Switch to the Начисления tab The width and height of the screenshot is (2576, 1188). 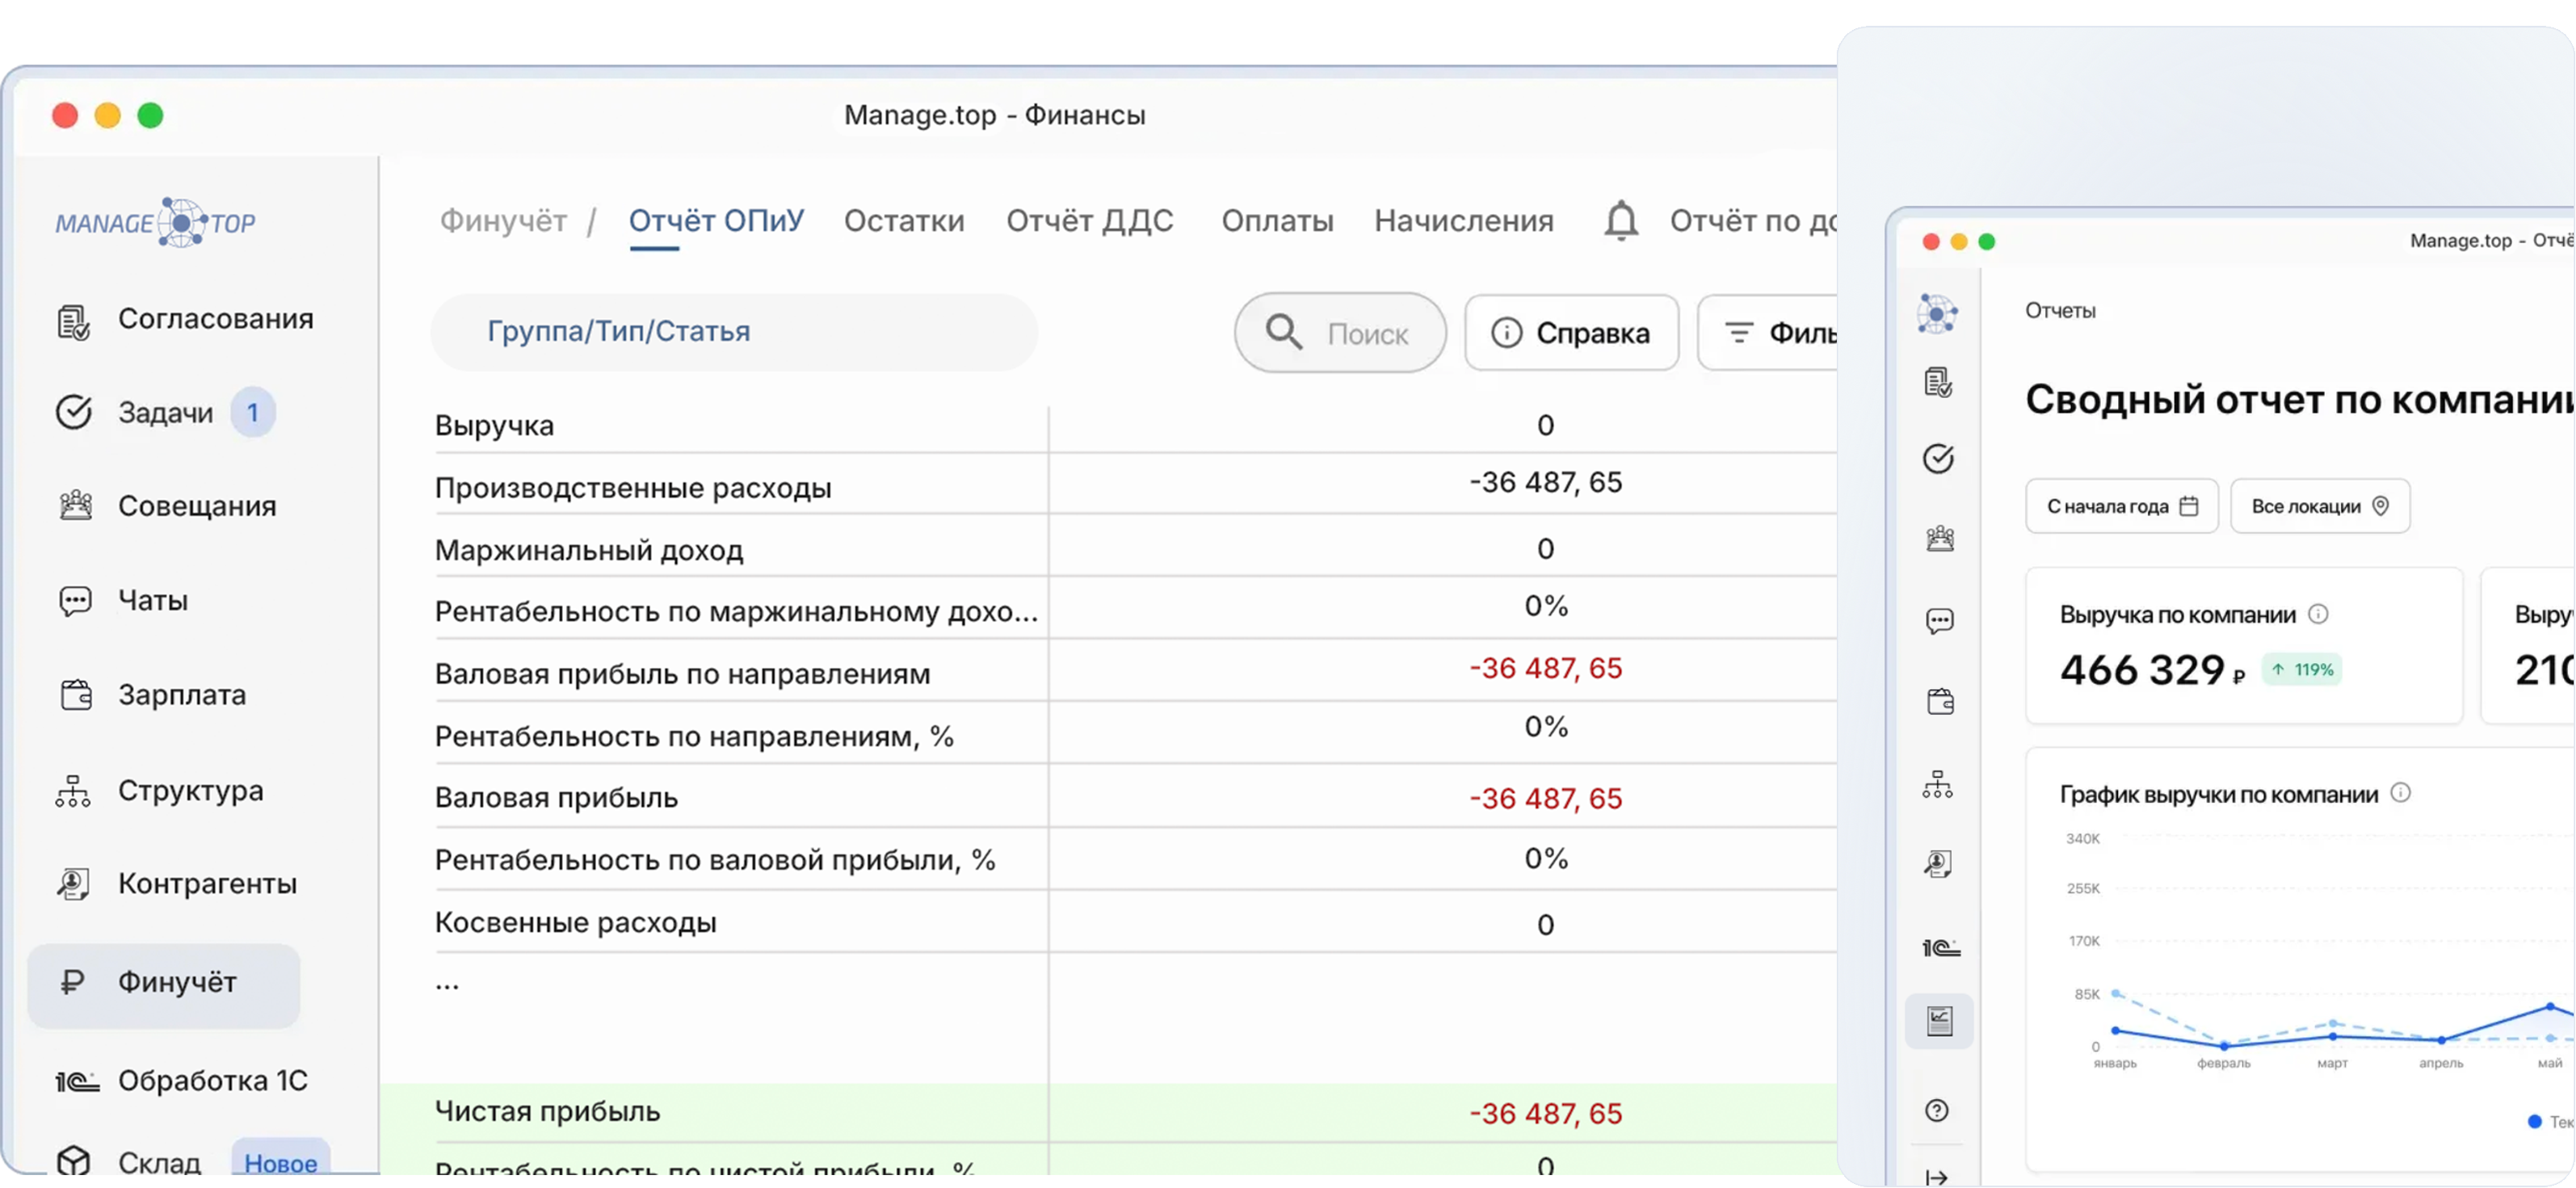[x=1464, y=220]
